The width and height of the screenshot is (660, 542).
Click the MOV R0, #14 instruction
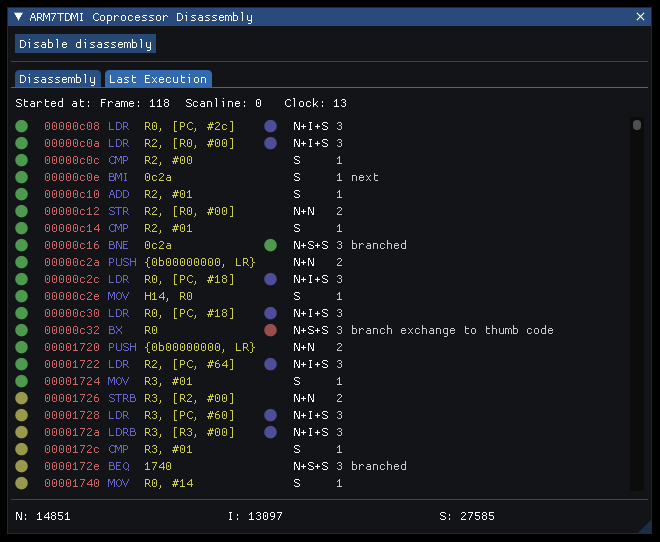coord(150,483)
